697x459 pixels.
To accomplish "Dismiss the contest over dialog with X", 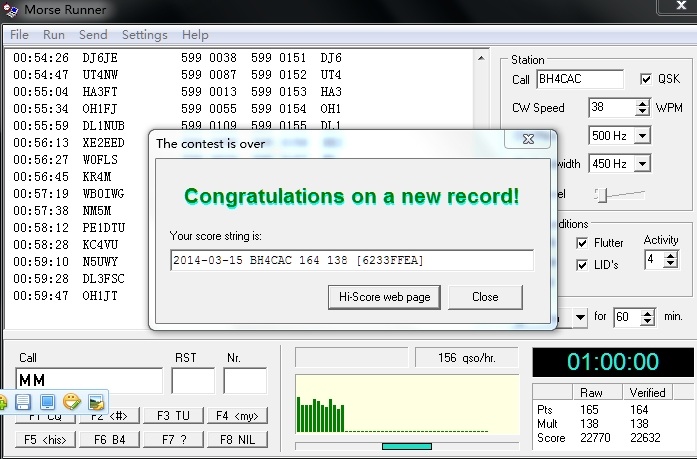I will (528, 139).
